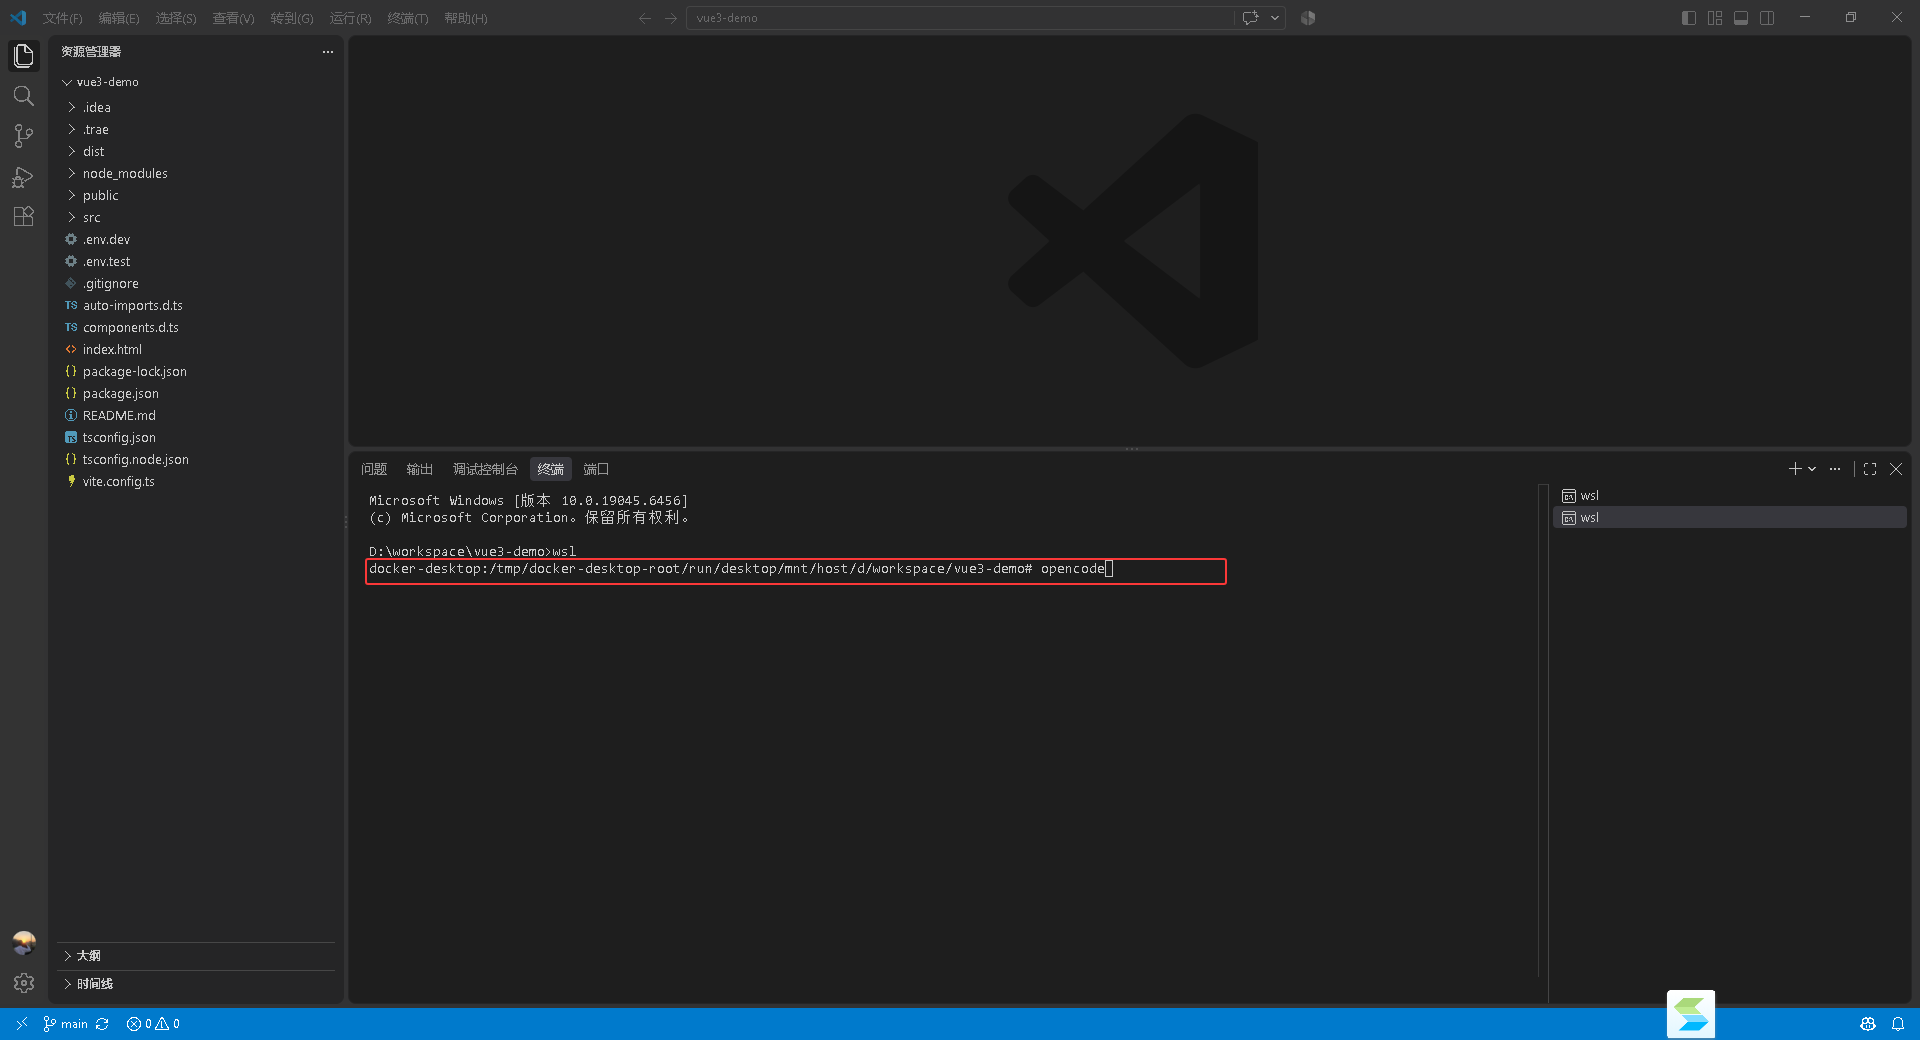Open the Accounts avatar menu

click(x=24, y=943)
